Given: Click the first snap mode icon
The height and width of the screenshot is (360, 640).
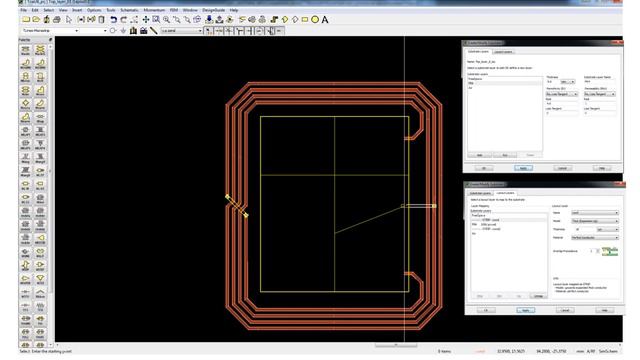Looking at the screenshot, I should click(209, 31).
